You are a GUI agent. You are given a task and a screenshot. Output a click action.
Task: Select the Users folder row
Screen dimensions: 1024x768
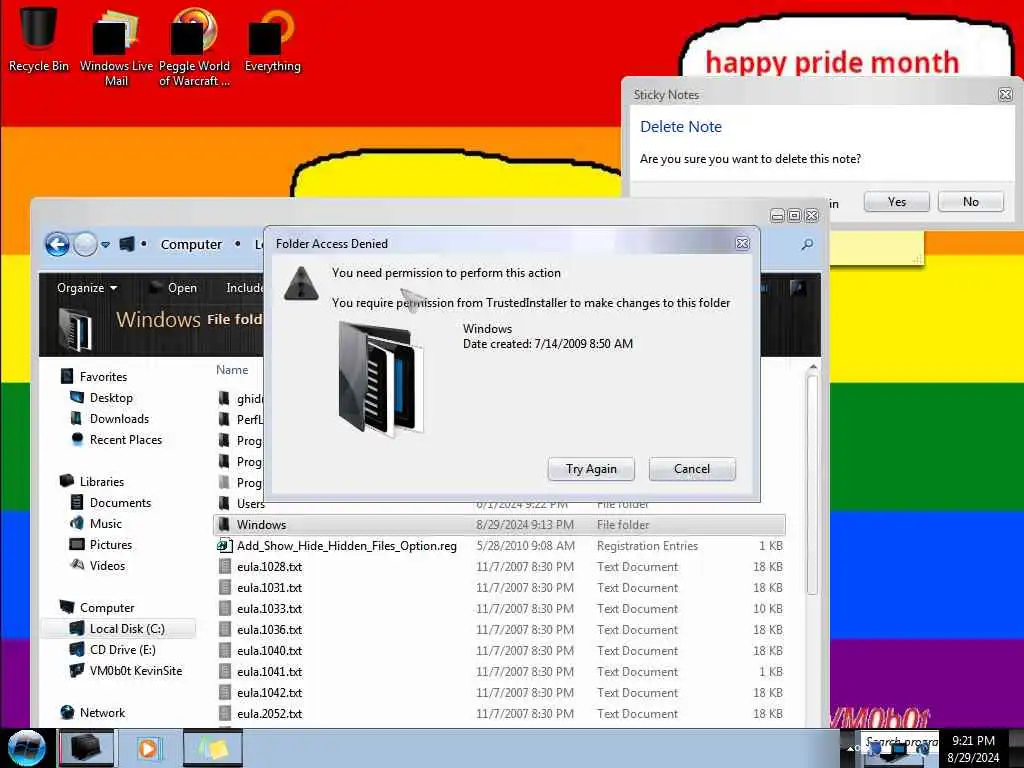pyautogui.click(x=251, y=504)
